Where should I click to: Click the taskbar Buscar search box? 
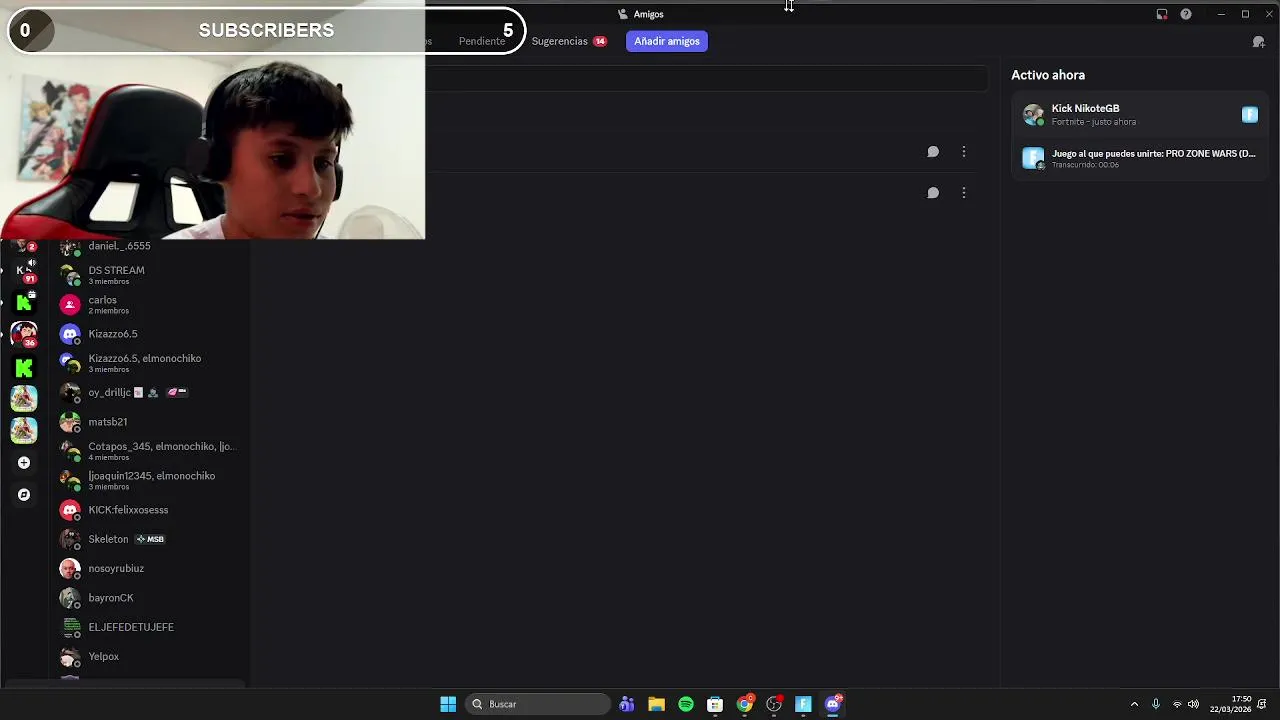point(537,704)
